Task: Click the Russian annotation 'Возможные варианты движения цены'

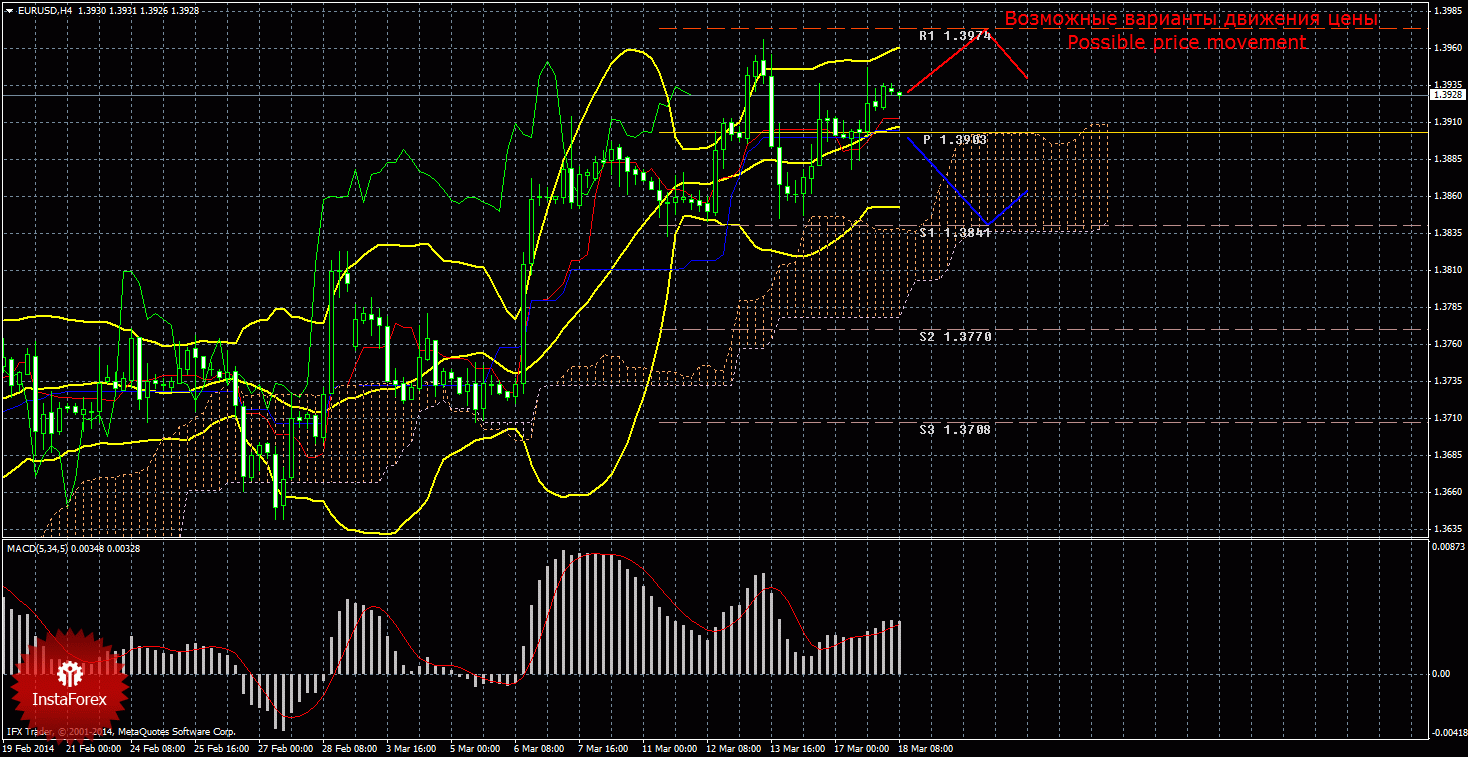Action: coord(1190,19)
